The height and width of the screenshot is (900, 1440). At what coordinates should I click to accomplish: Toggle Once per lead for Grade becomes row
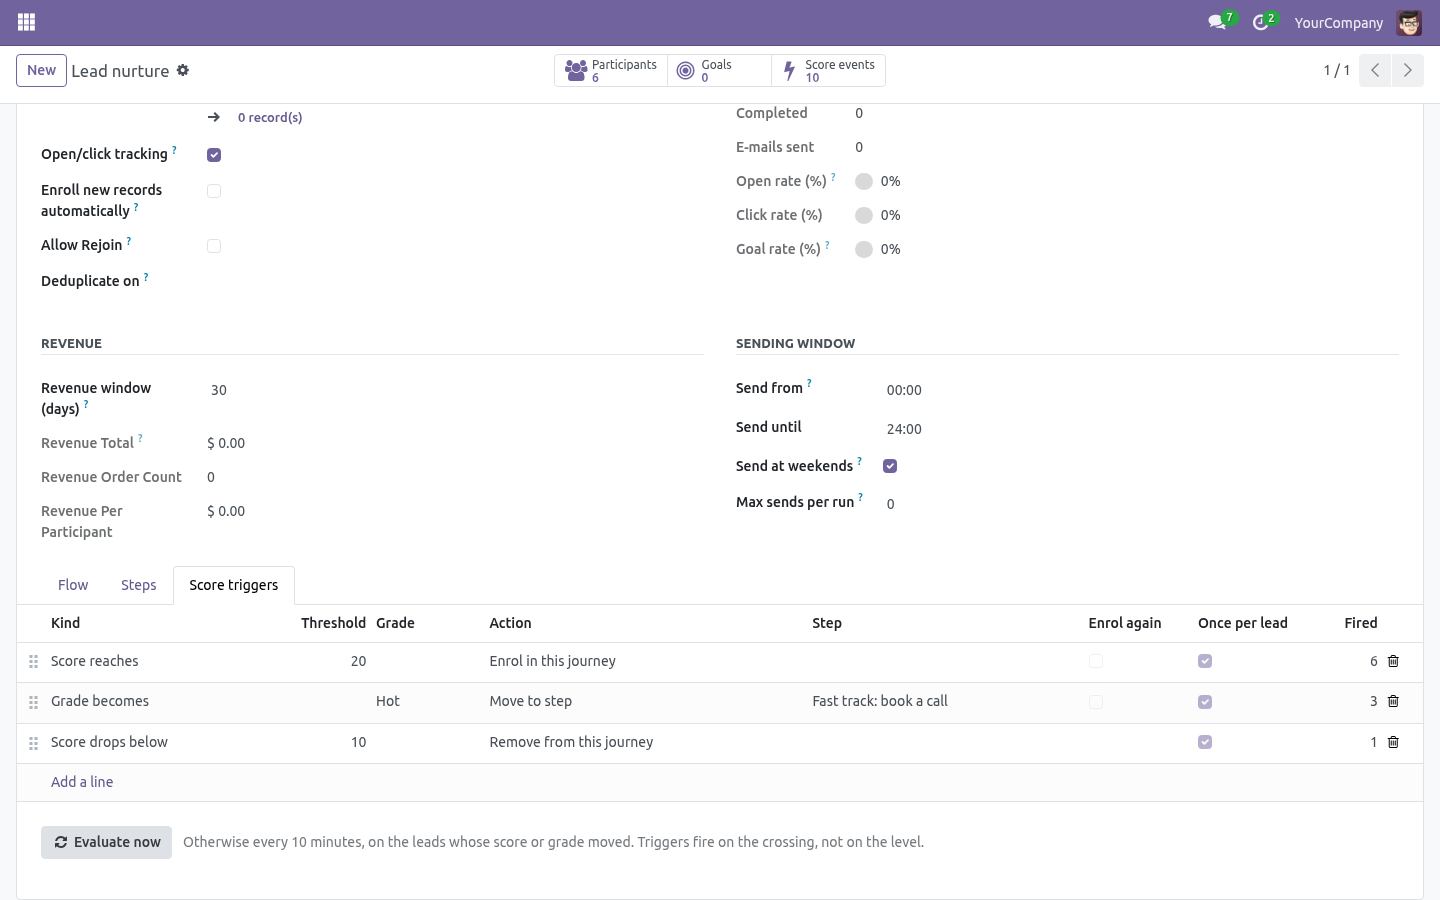pos(1205,702)
